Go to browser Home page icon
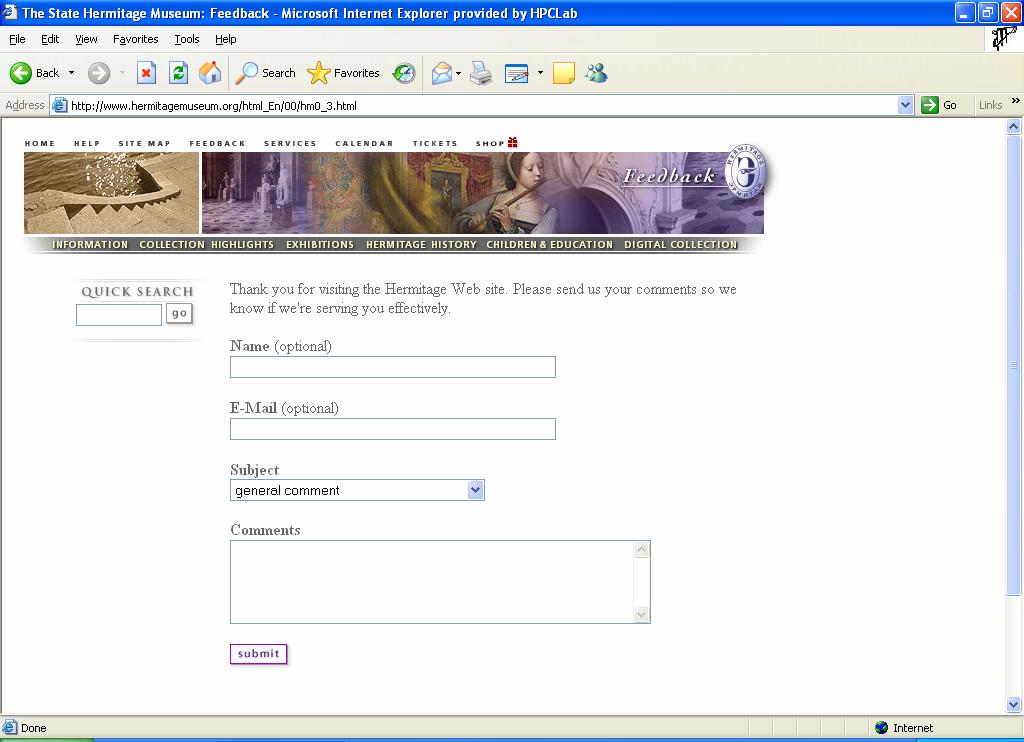Image resolution: width=1024 pixels, height=742 pixels. [210, 73]
